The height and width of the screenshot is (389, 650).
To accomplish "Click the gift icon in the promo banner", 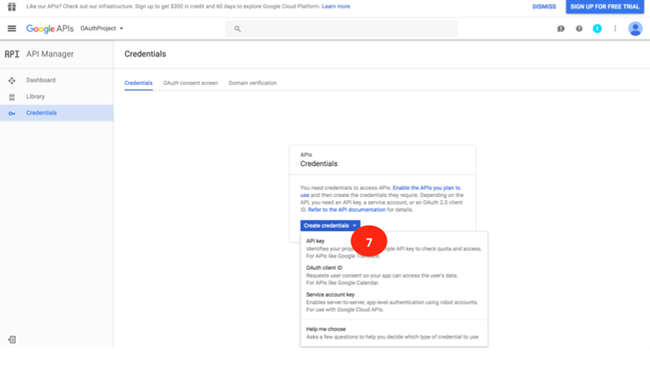I will tap(12, 7).
